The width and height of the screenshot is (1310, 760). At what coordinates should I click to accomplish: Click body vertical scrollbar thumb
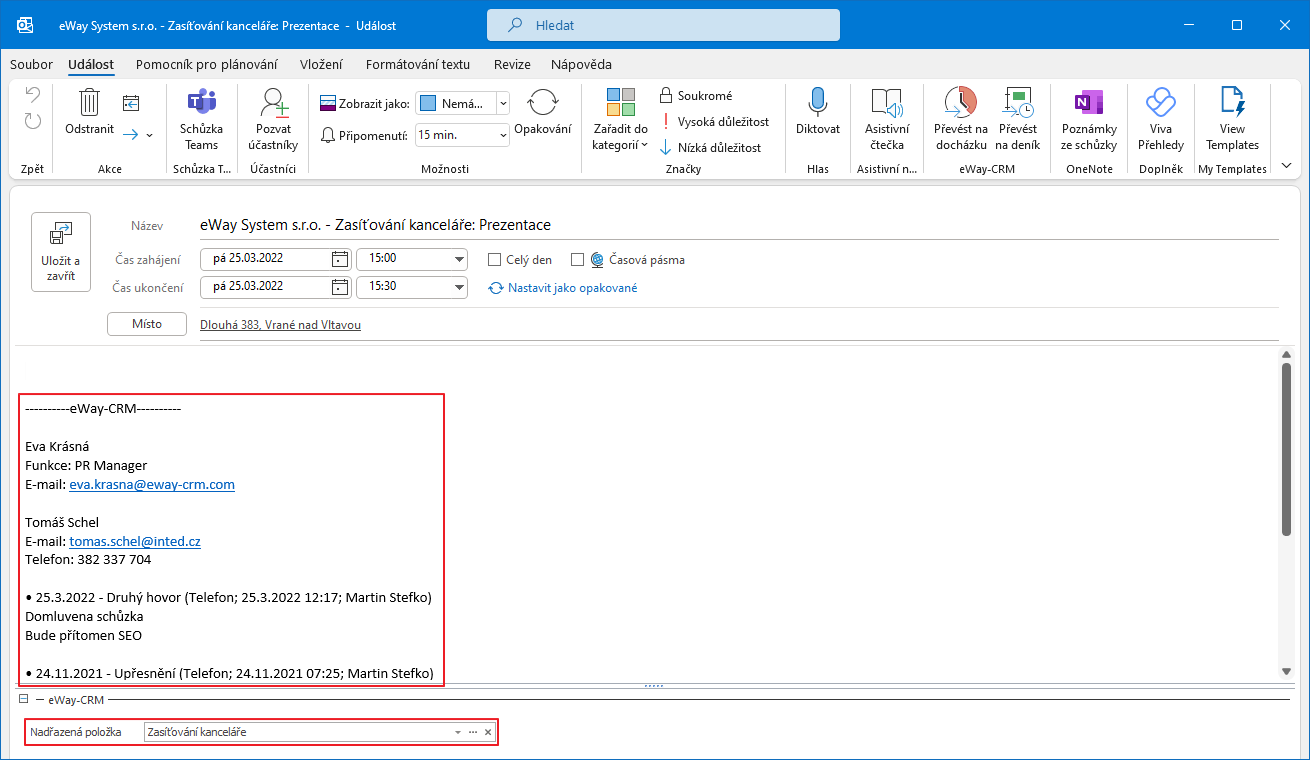(1286, 448)
